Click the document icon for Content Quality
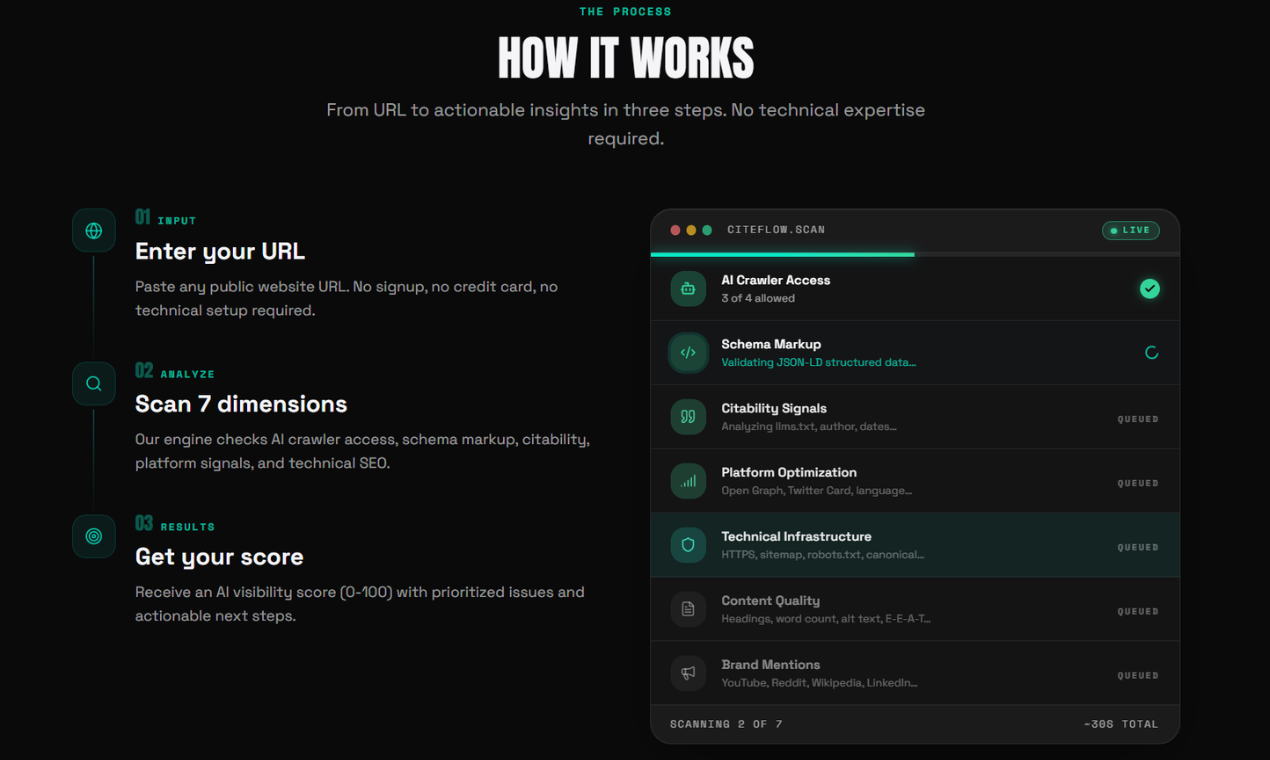The image size is (1270, 760). [688, 609]
